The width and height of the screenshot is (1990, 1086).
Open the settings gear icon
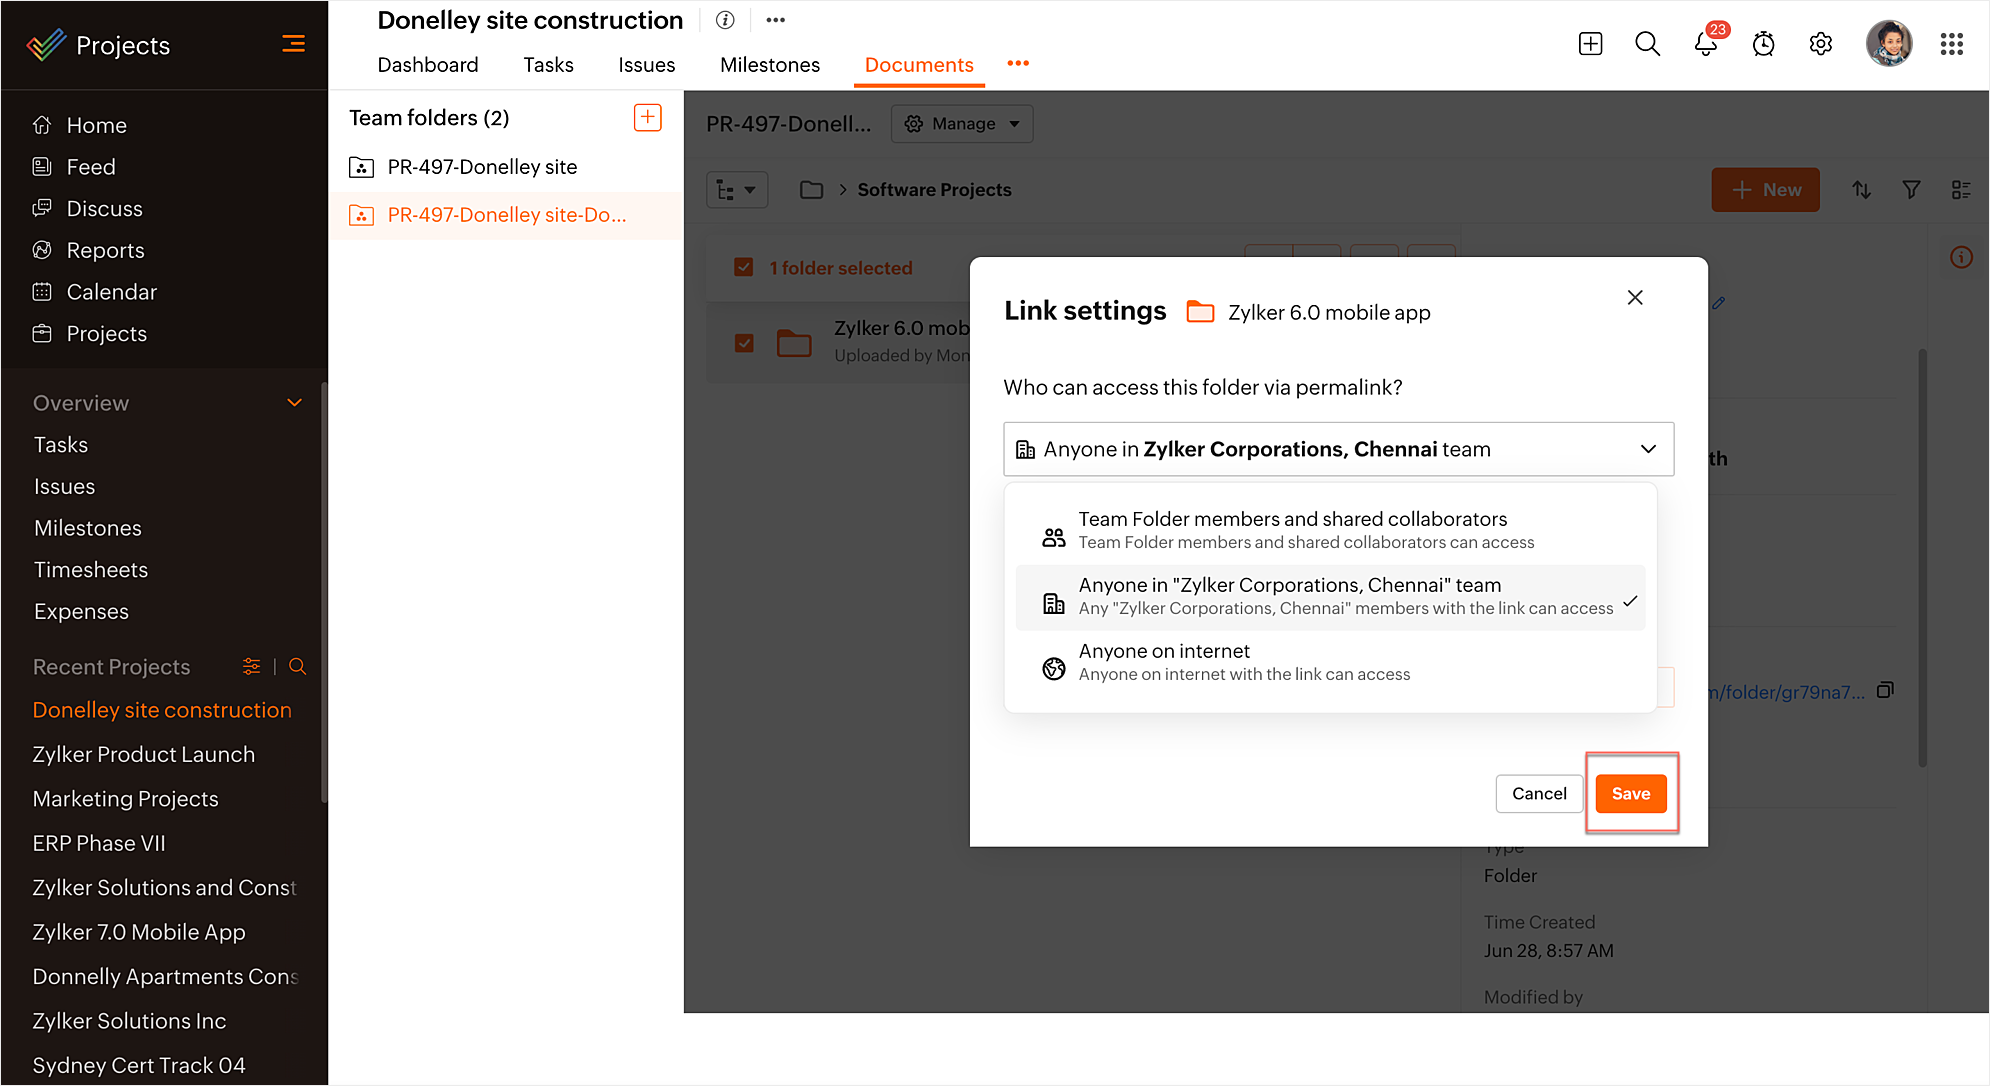tap(1821, 45)
